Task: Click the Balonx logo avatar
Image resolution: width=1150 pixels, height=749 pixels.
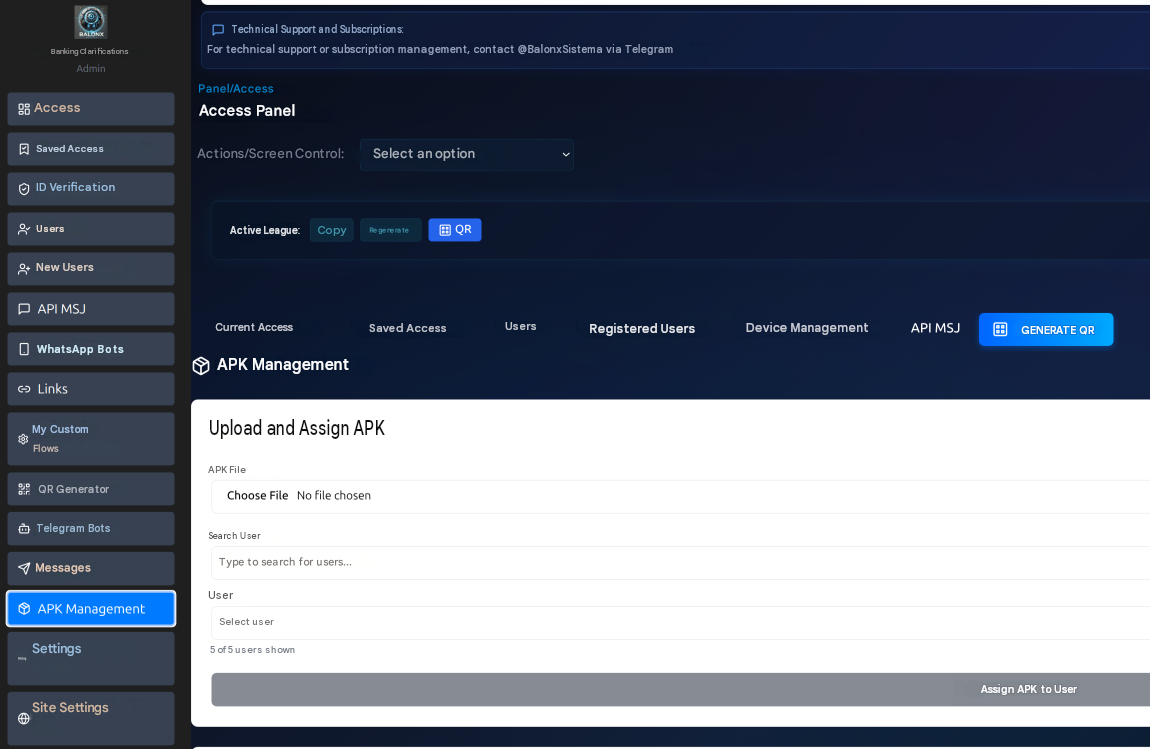Action: pyautogui.click(x=91, y=22)
